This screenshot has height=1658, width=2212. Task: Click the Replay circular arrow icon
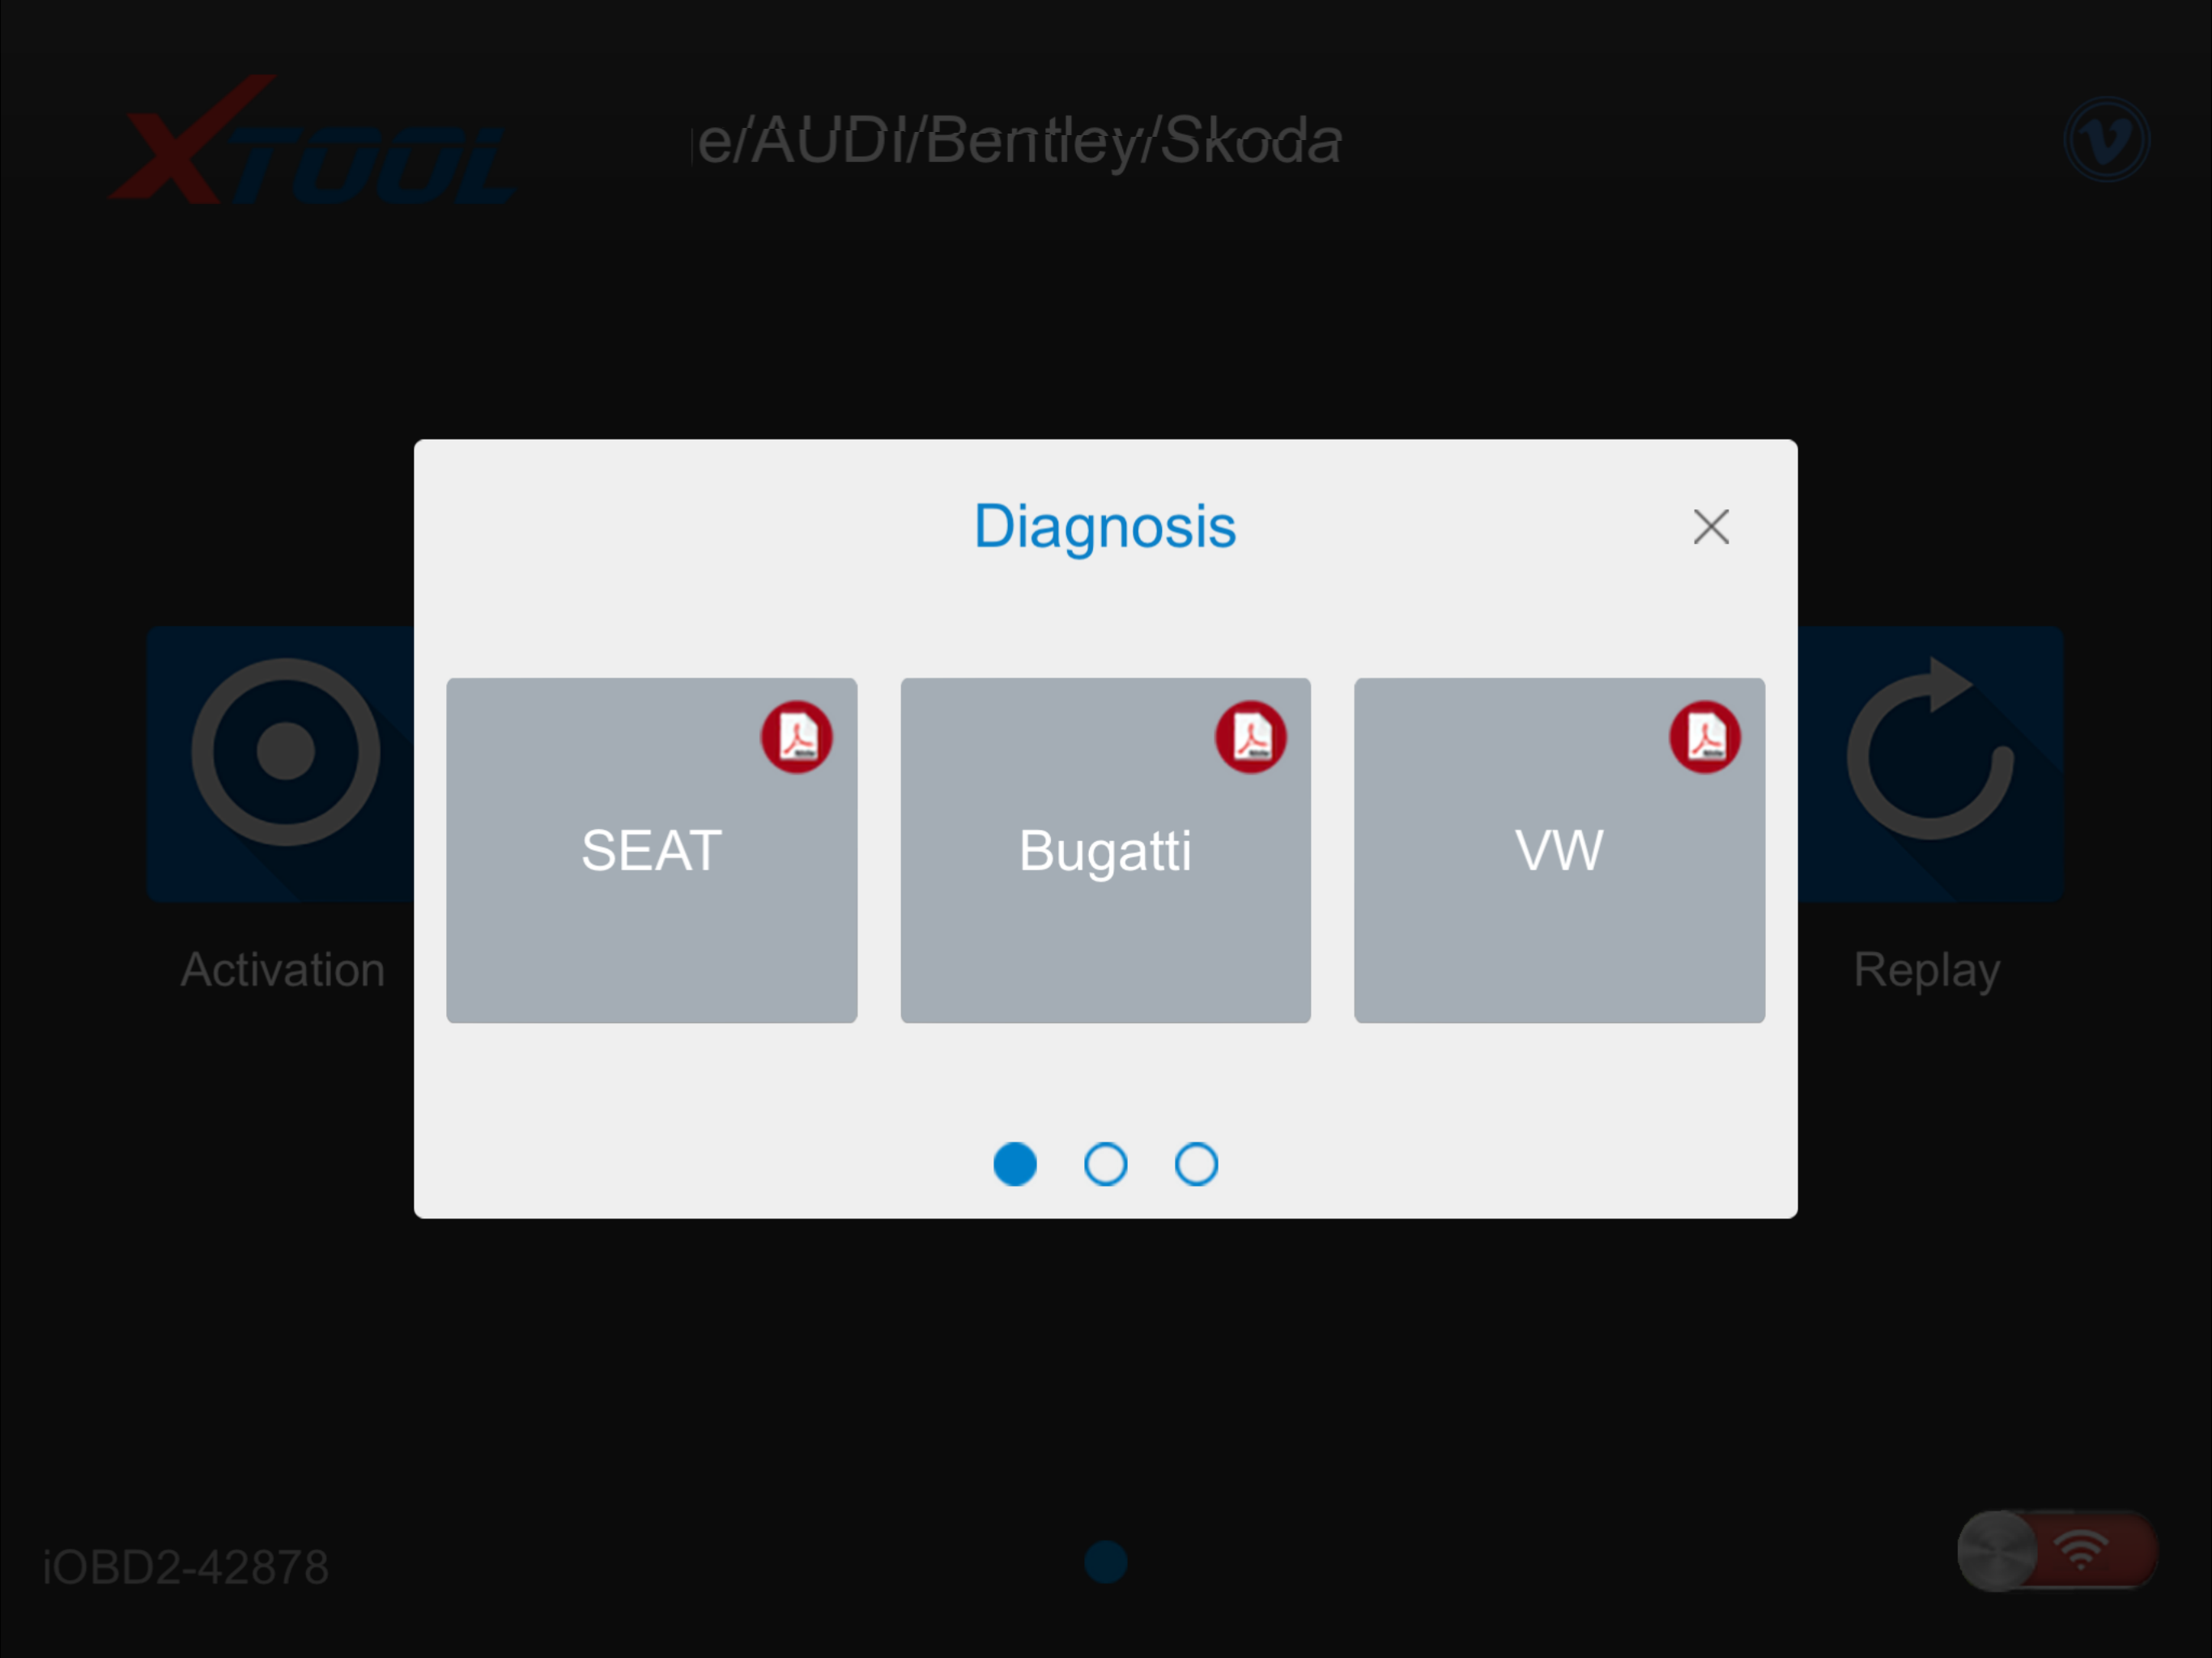tap(1931, 752)
